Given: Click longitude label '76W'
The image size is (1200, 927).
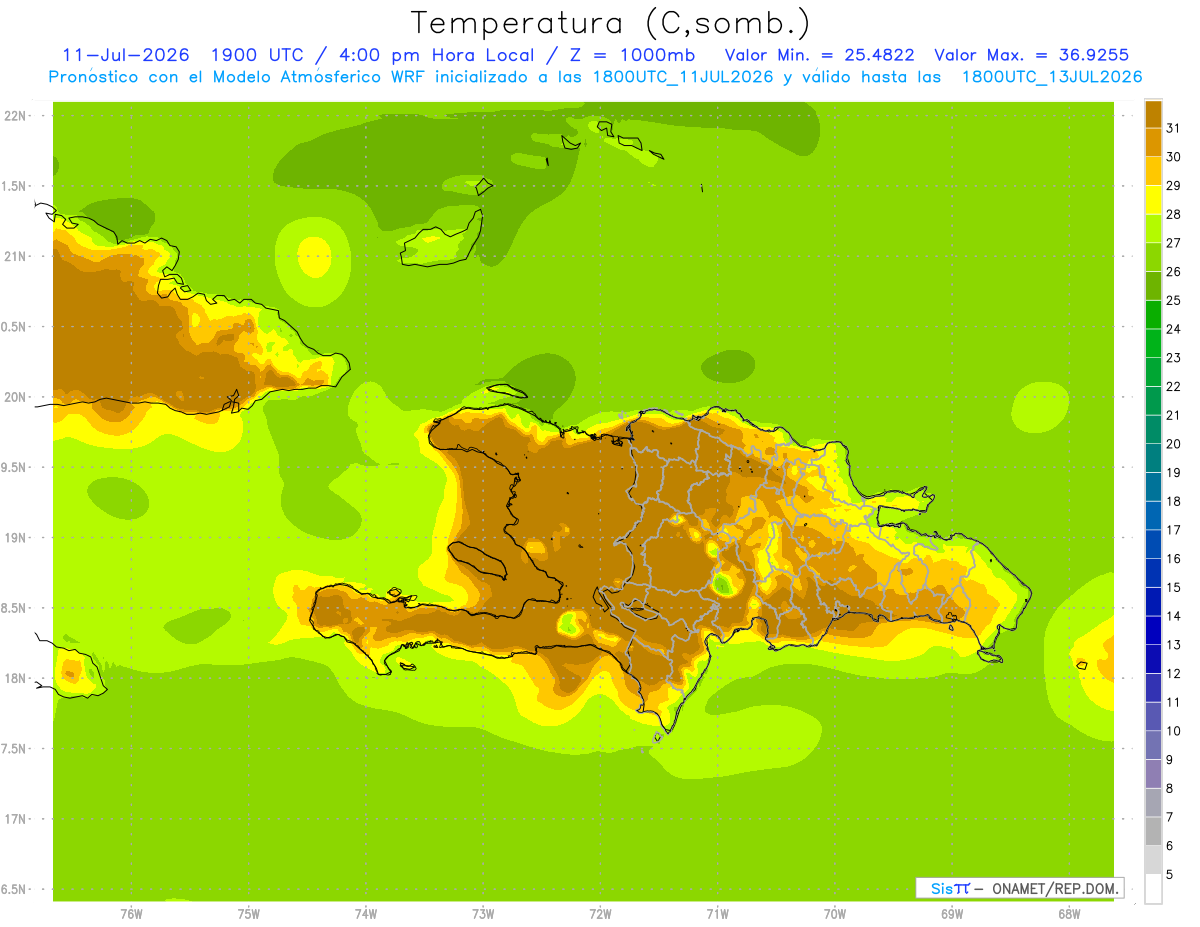Looking at the screenshot, I should point(131,914).
